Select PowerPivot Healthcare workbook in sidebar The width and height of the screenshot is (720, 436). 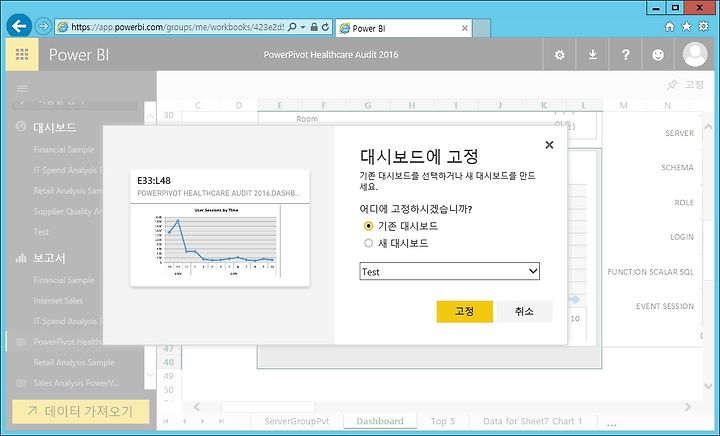68,342
